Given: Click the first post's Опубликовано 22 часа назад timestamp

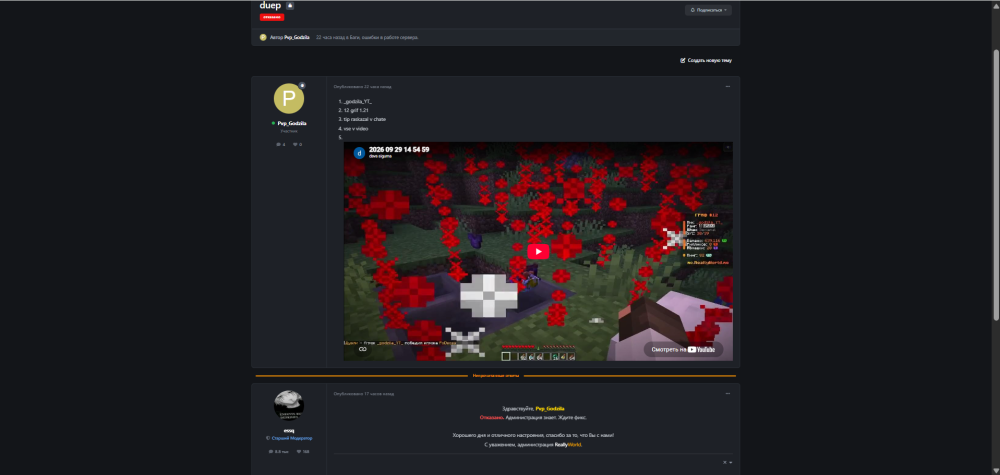Looking at the screenshot, I should click(362, 87).
